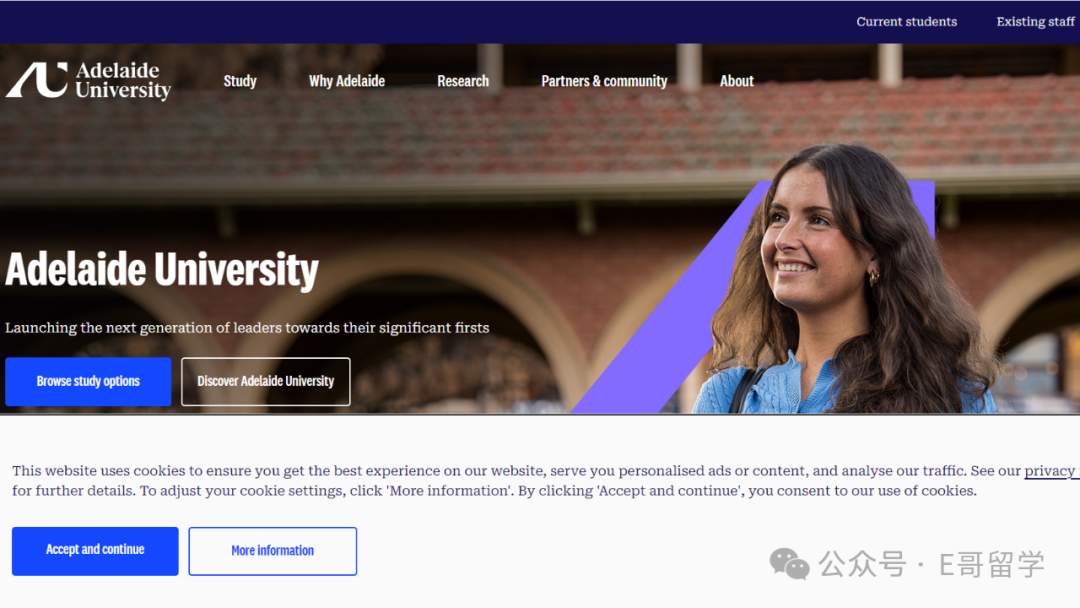Click the Adelaide University hero heading
Viewport: 1080px width, 608px height.
[x=162, y=269]
